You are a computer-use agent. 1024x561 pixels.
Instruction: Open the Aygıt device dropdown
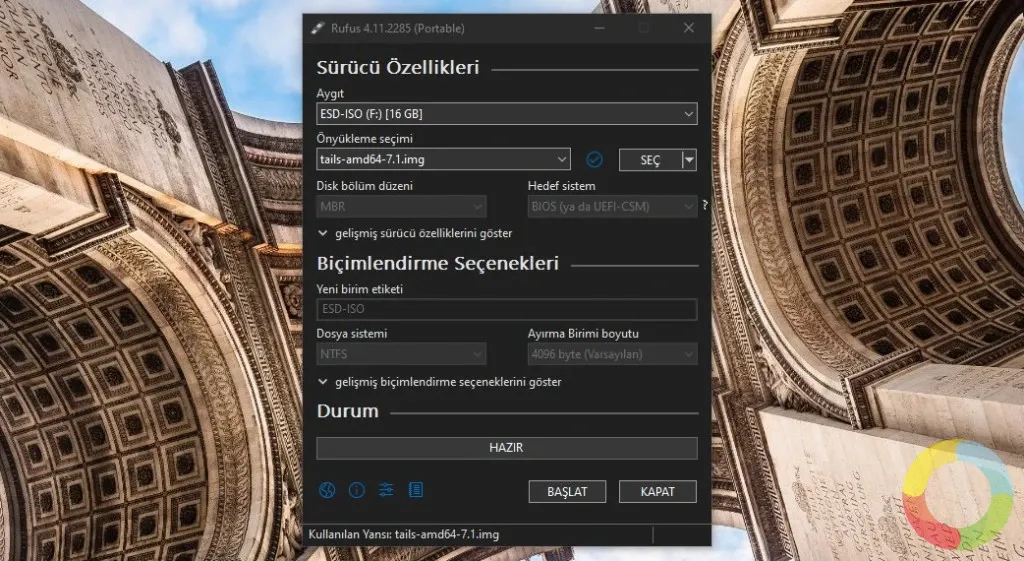tap(507, 114)
